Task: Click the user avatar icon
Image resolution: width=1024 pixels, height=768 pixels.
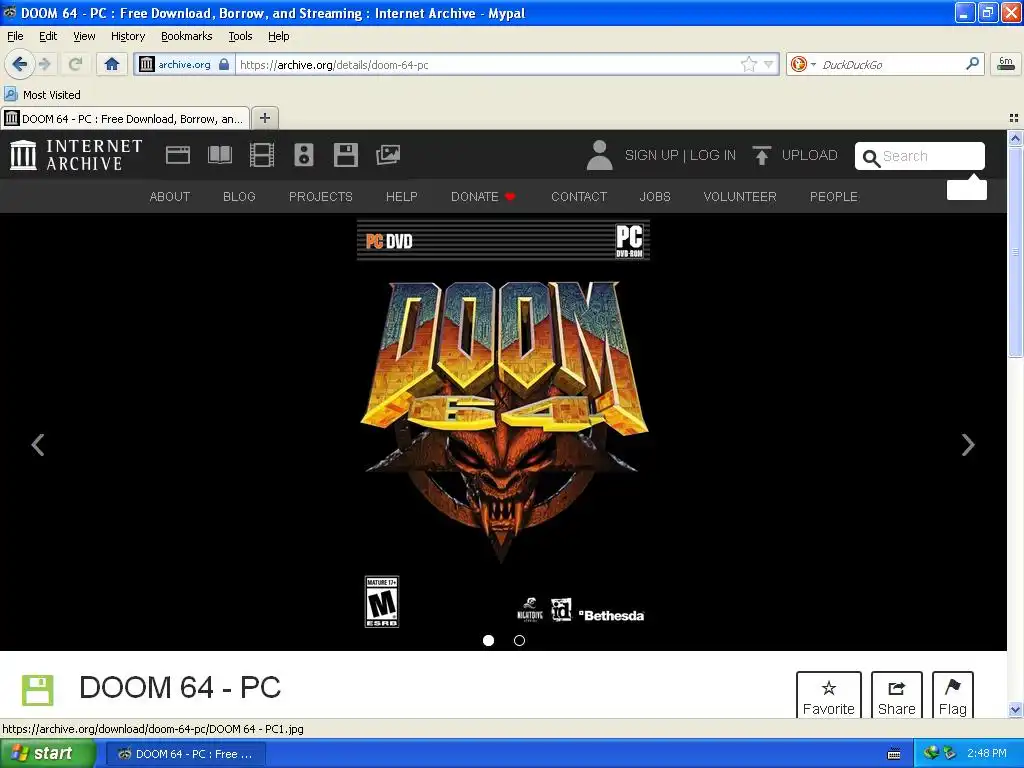Action: 600,155
